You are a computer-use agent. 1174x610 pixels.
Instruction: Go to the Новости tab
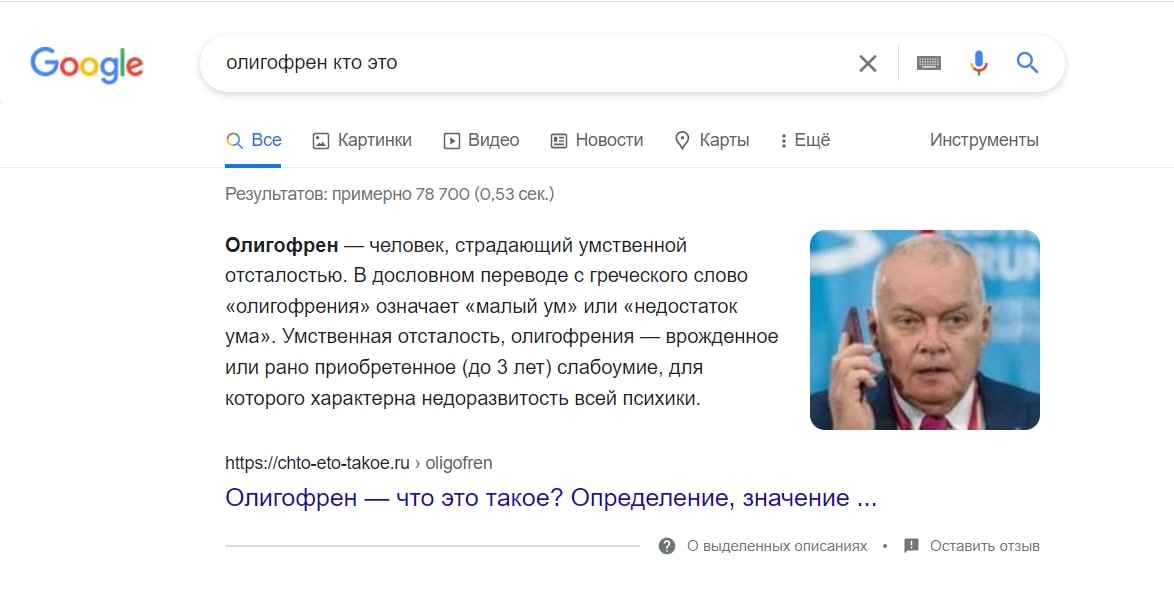(x=597, y=140)
